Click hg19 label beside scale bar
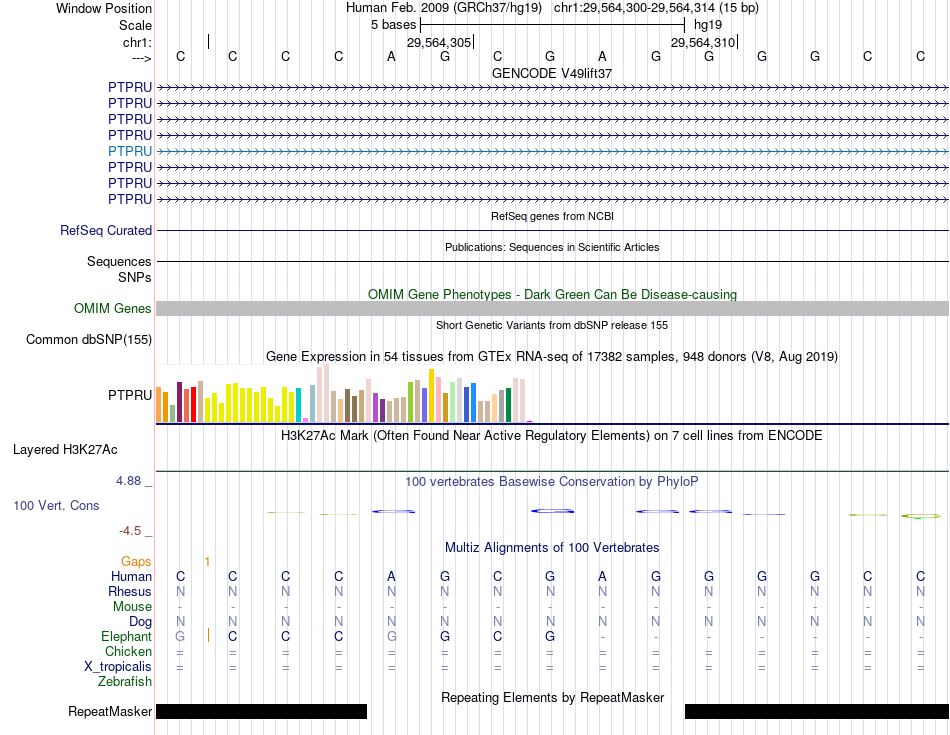Screen dimensions: 950x735 pos(708,25)
